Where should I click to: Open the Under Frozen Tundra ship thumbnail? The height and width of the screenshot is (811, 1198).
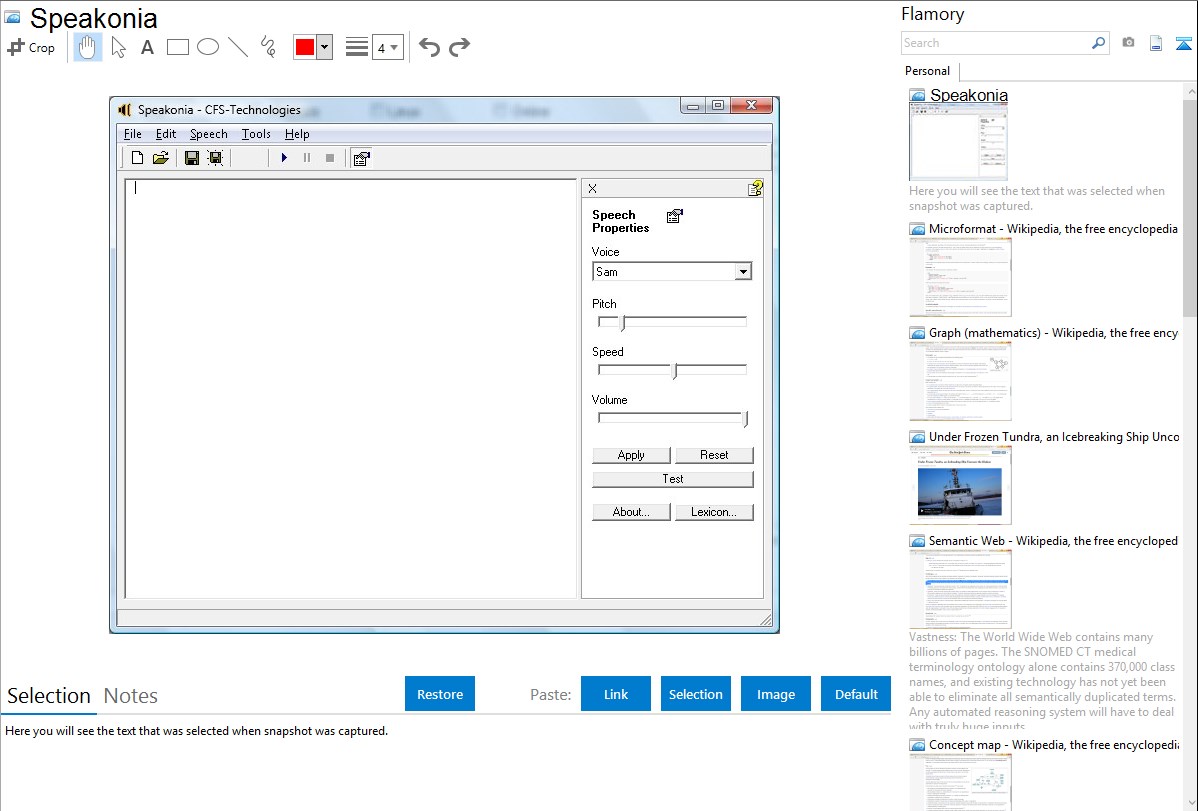coord(960,485)
